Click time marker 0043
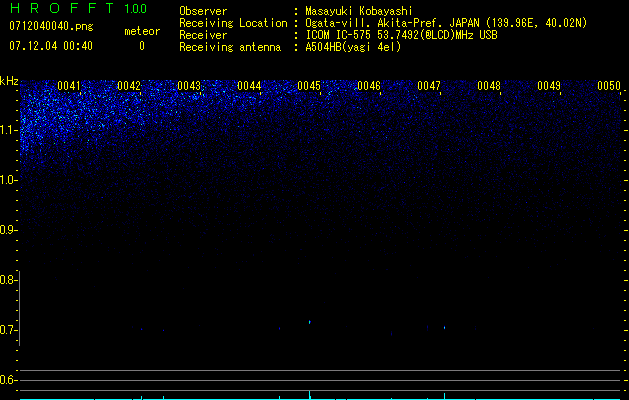Image resolution: width=629 pixels, height=400 pixels. (189, 85)
